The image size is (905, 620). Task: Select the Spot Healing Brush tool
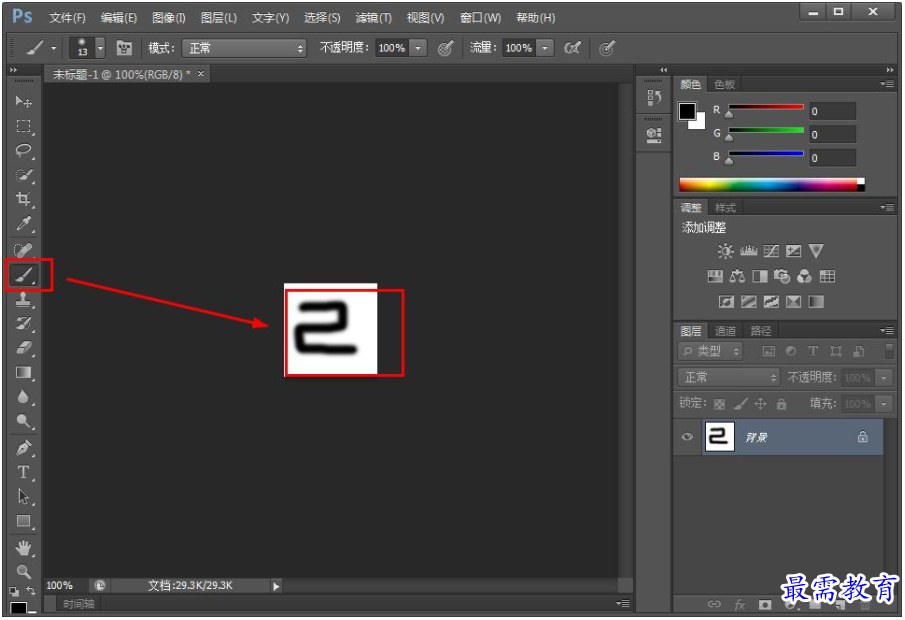(23, 250)
